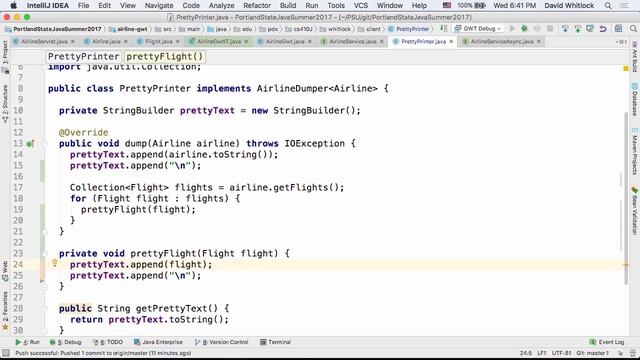The width and height of the screenshot is (640, 360).
Task: Open the GWT Debug run configuration dropdown
Action: 478,29
